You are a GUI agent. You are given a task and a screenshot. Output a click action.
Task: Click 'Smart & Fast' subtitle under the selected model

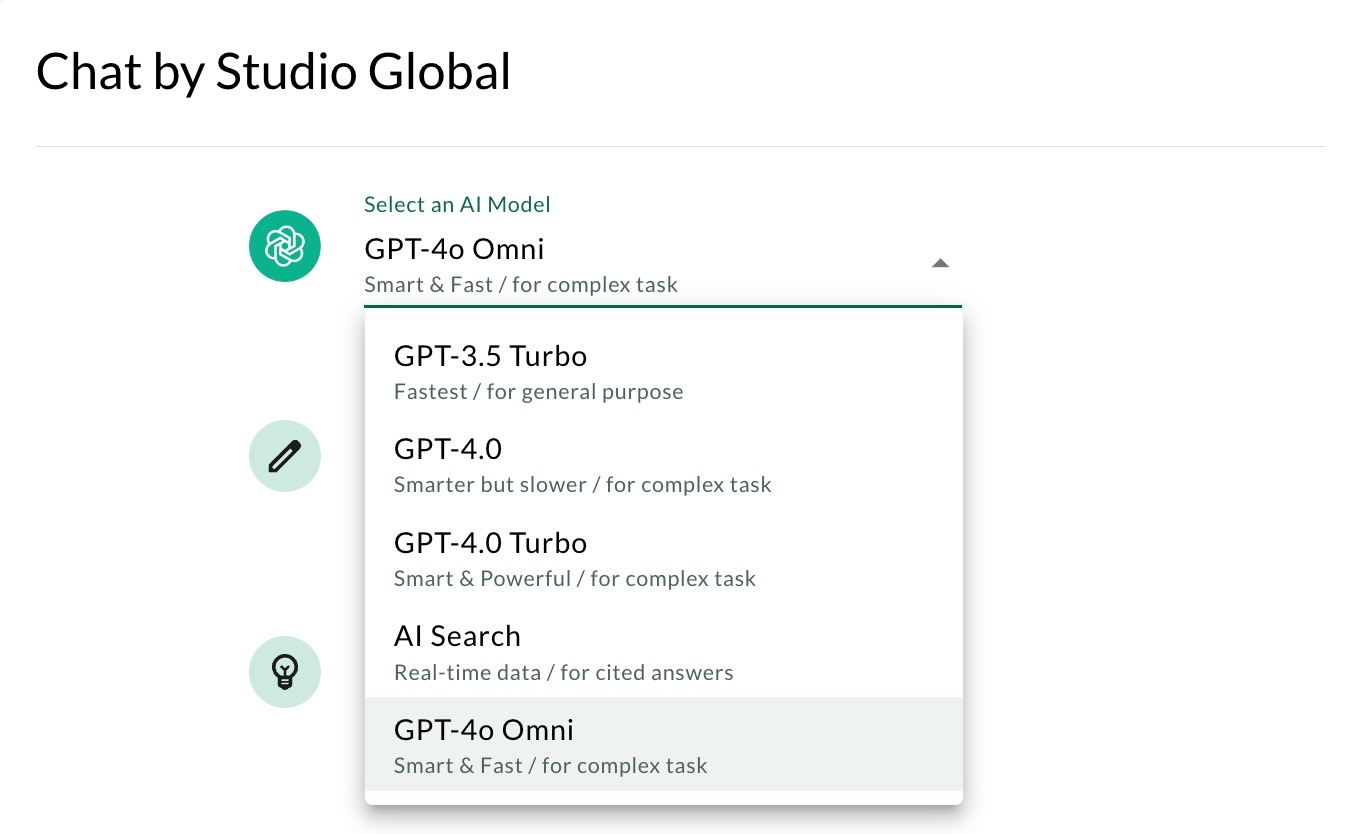pos(520,285)
